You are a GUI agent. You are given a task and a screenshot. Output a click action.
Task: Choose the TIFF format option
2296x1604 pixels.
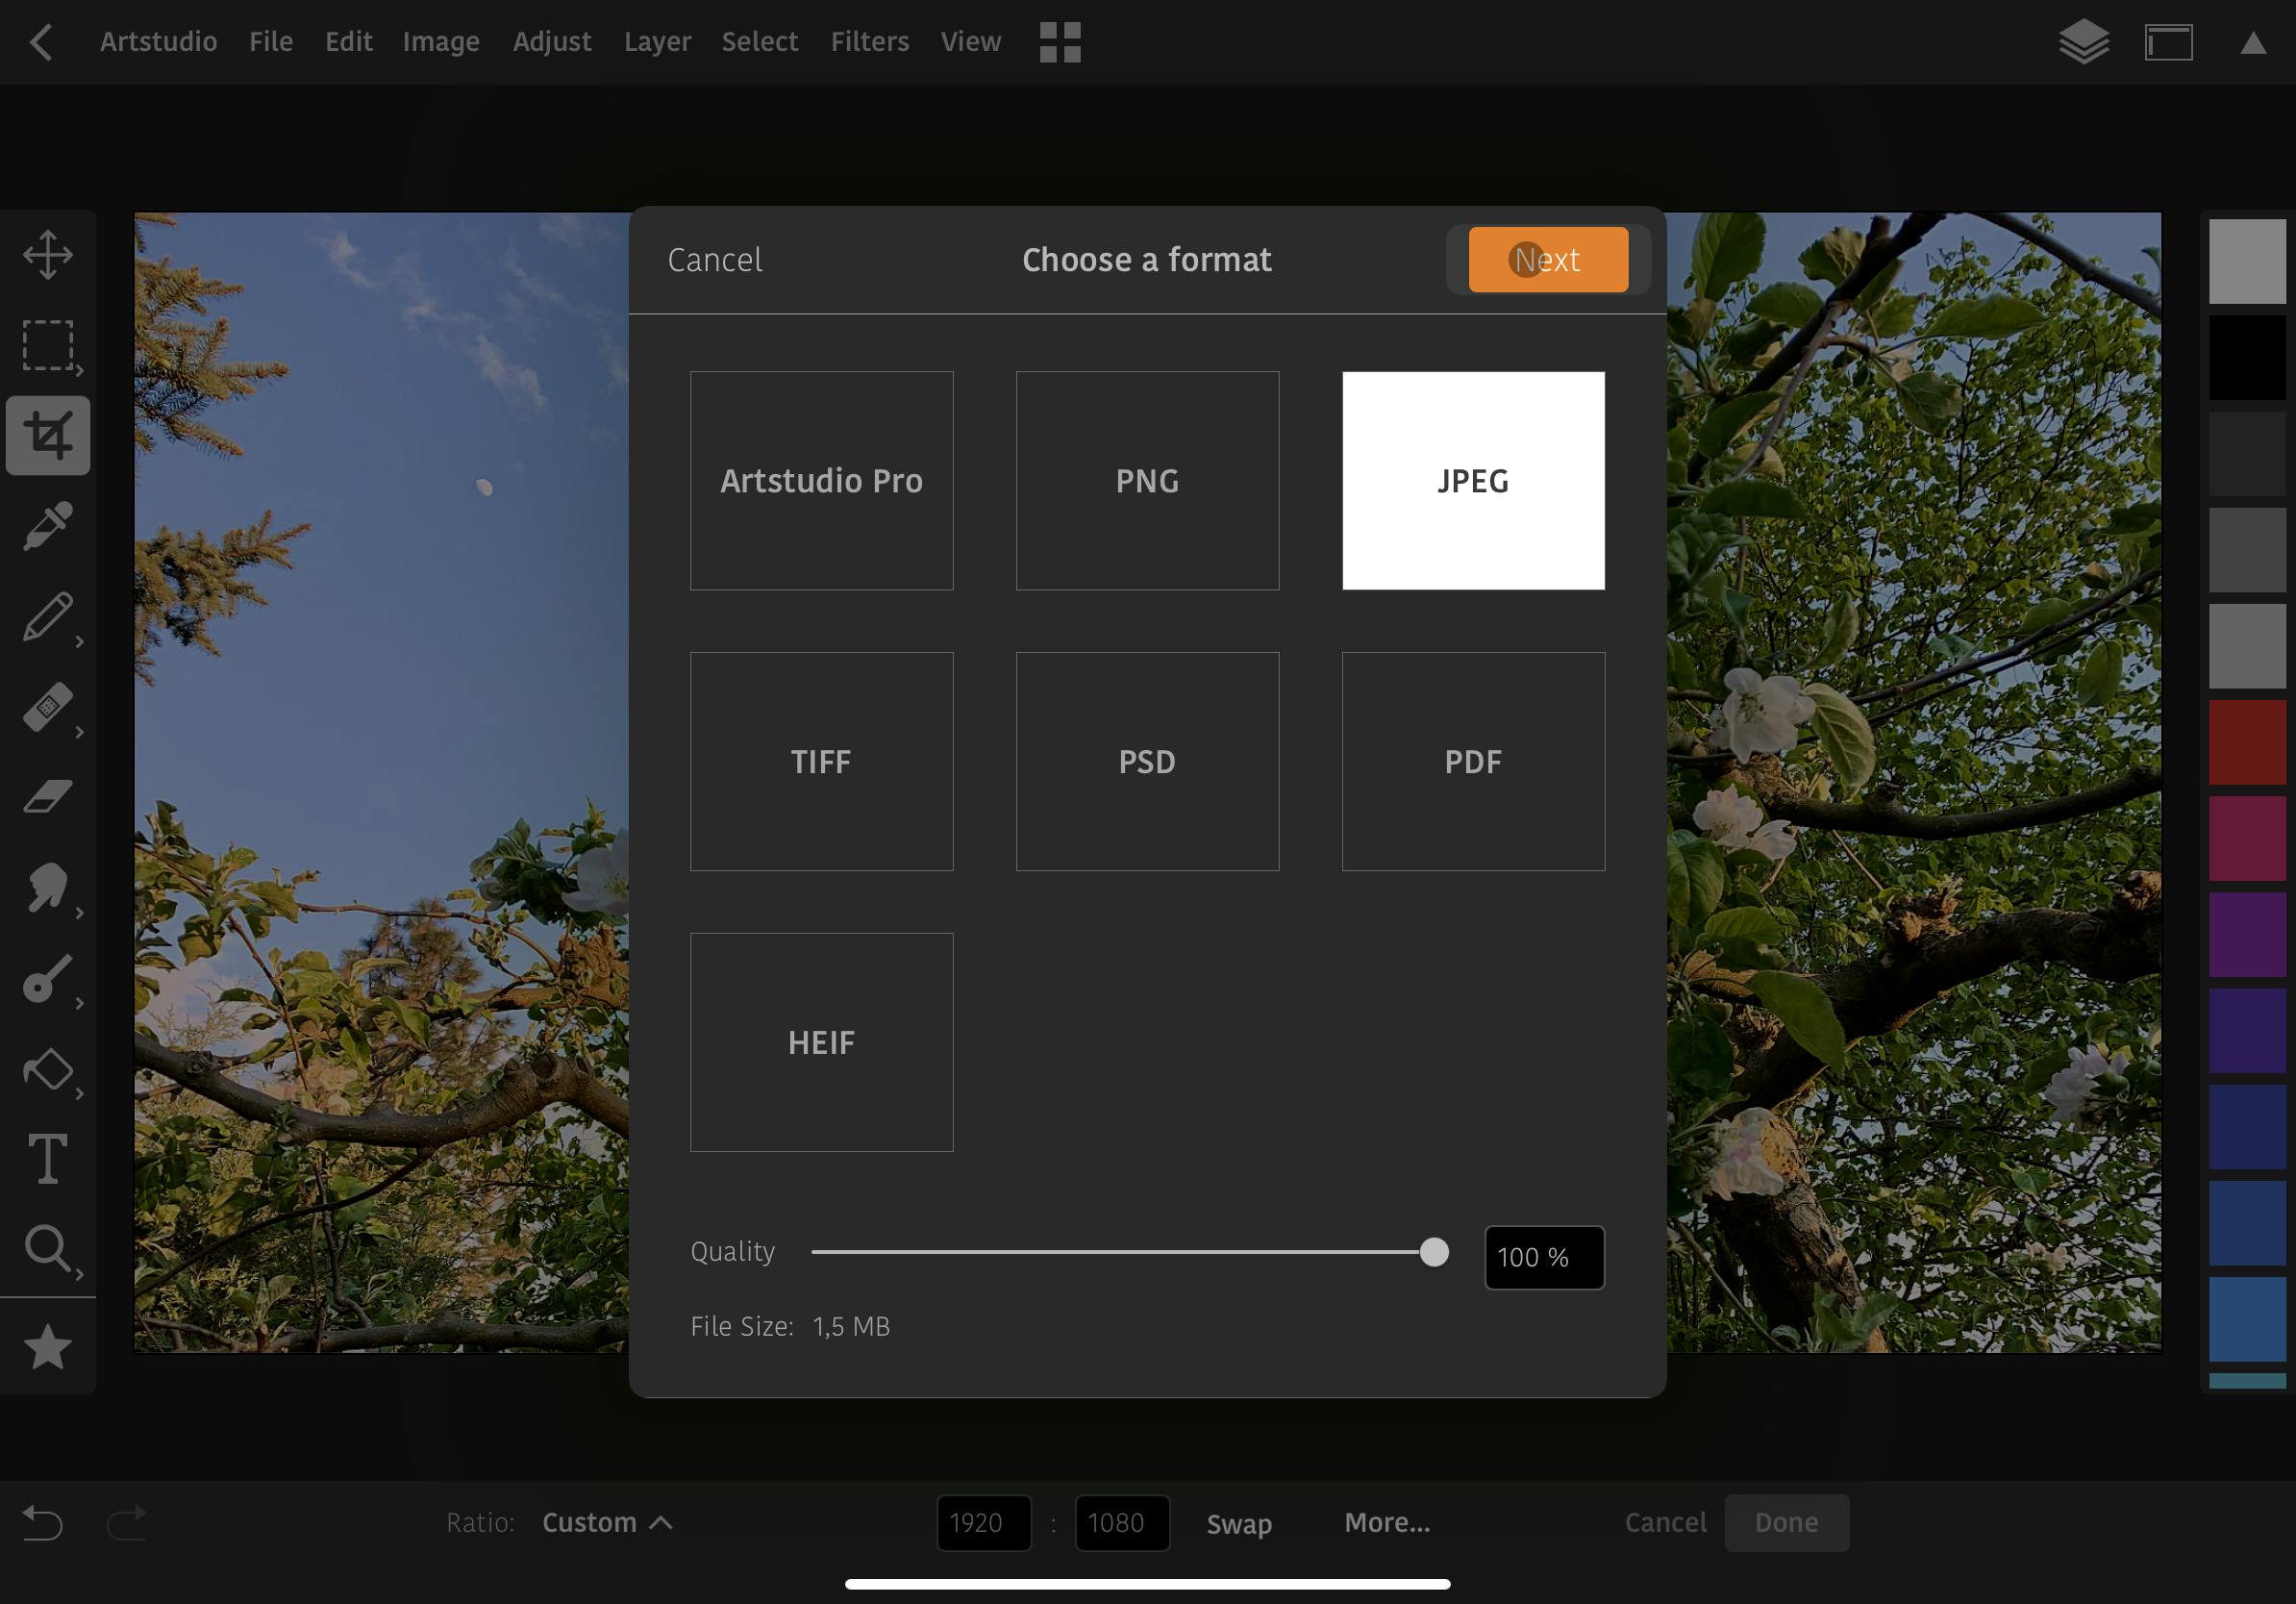821,762
